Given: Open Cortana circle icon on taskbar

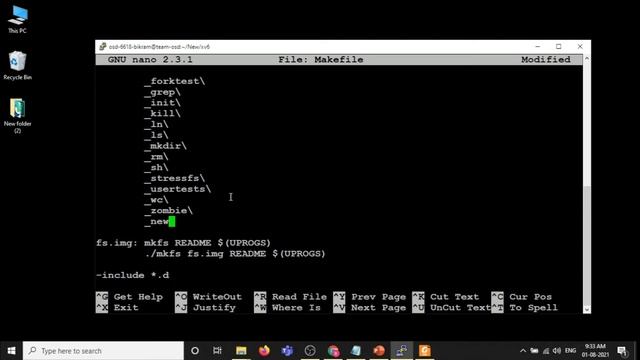Looking at the screenshot, I should [195, 351].
